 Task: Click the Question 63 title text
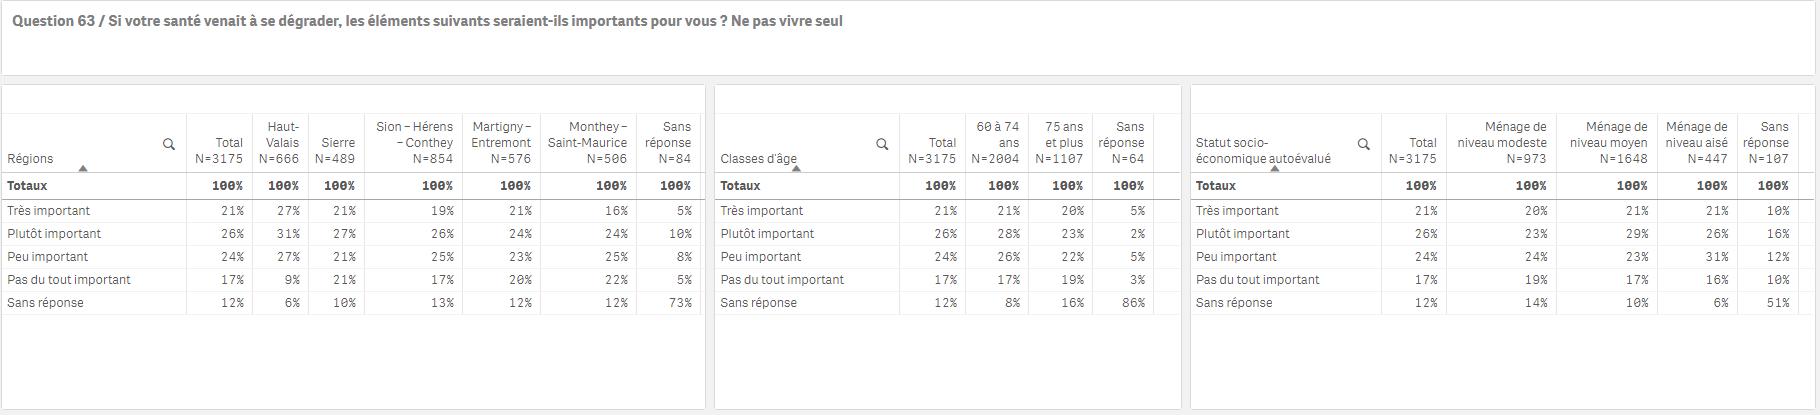427,21
